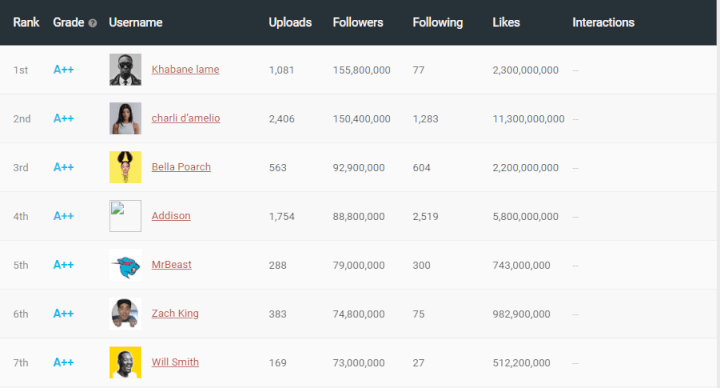Click the A++ grade for Khabane lame
Image resolution: width=720 pixels, height=388 pixels.
tap(63, 70)
